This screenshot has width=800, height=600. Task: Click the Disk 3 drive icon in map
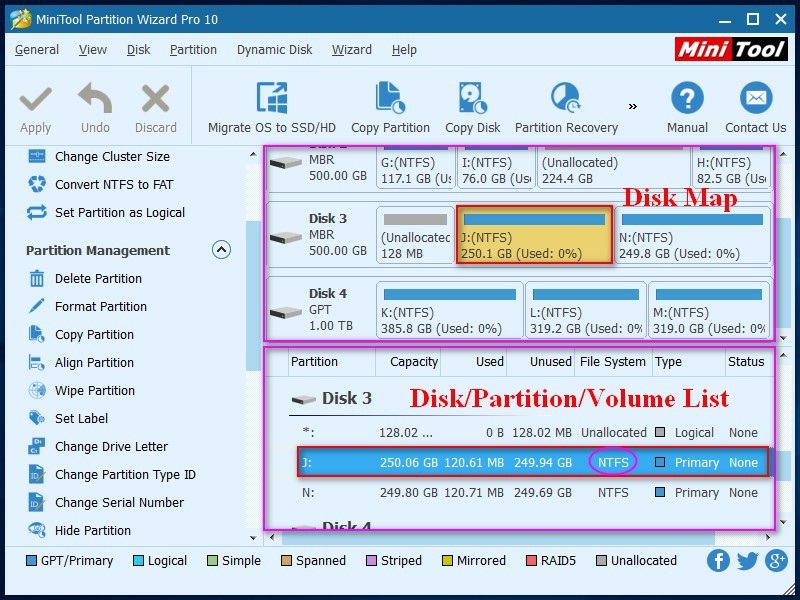point(286,237)
